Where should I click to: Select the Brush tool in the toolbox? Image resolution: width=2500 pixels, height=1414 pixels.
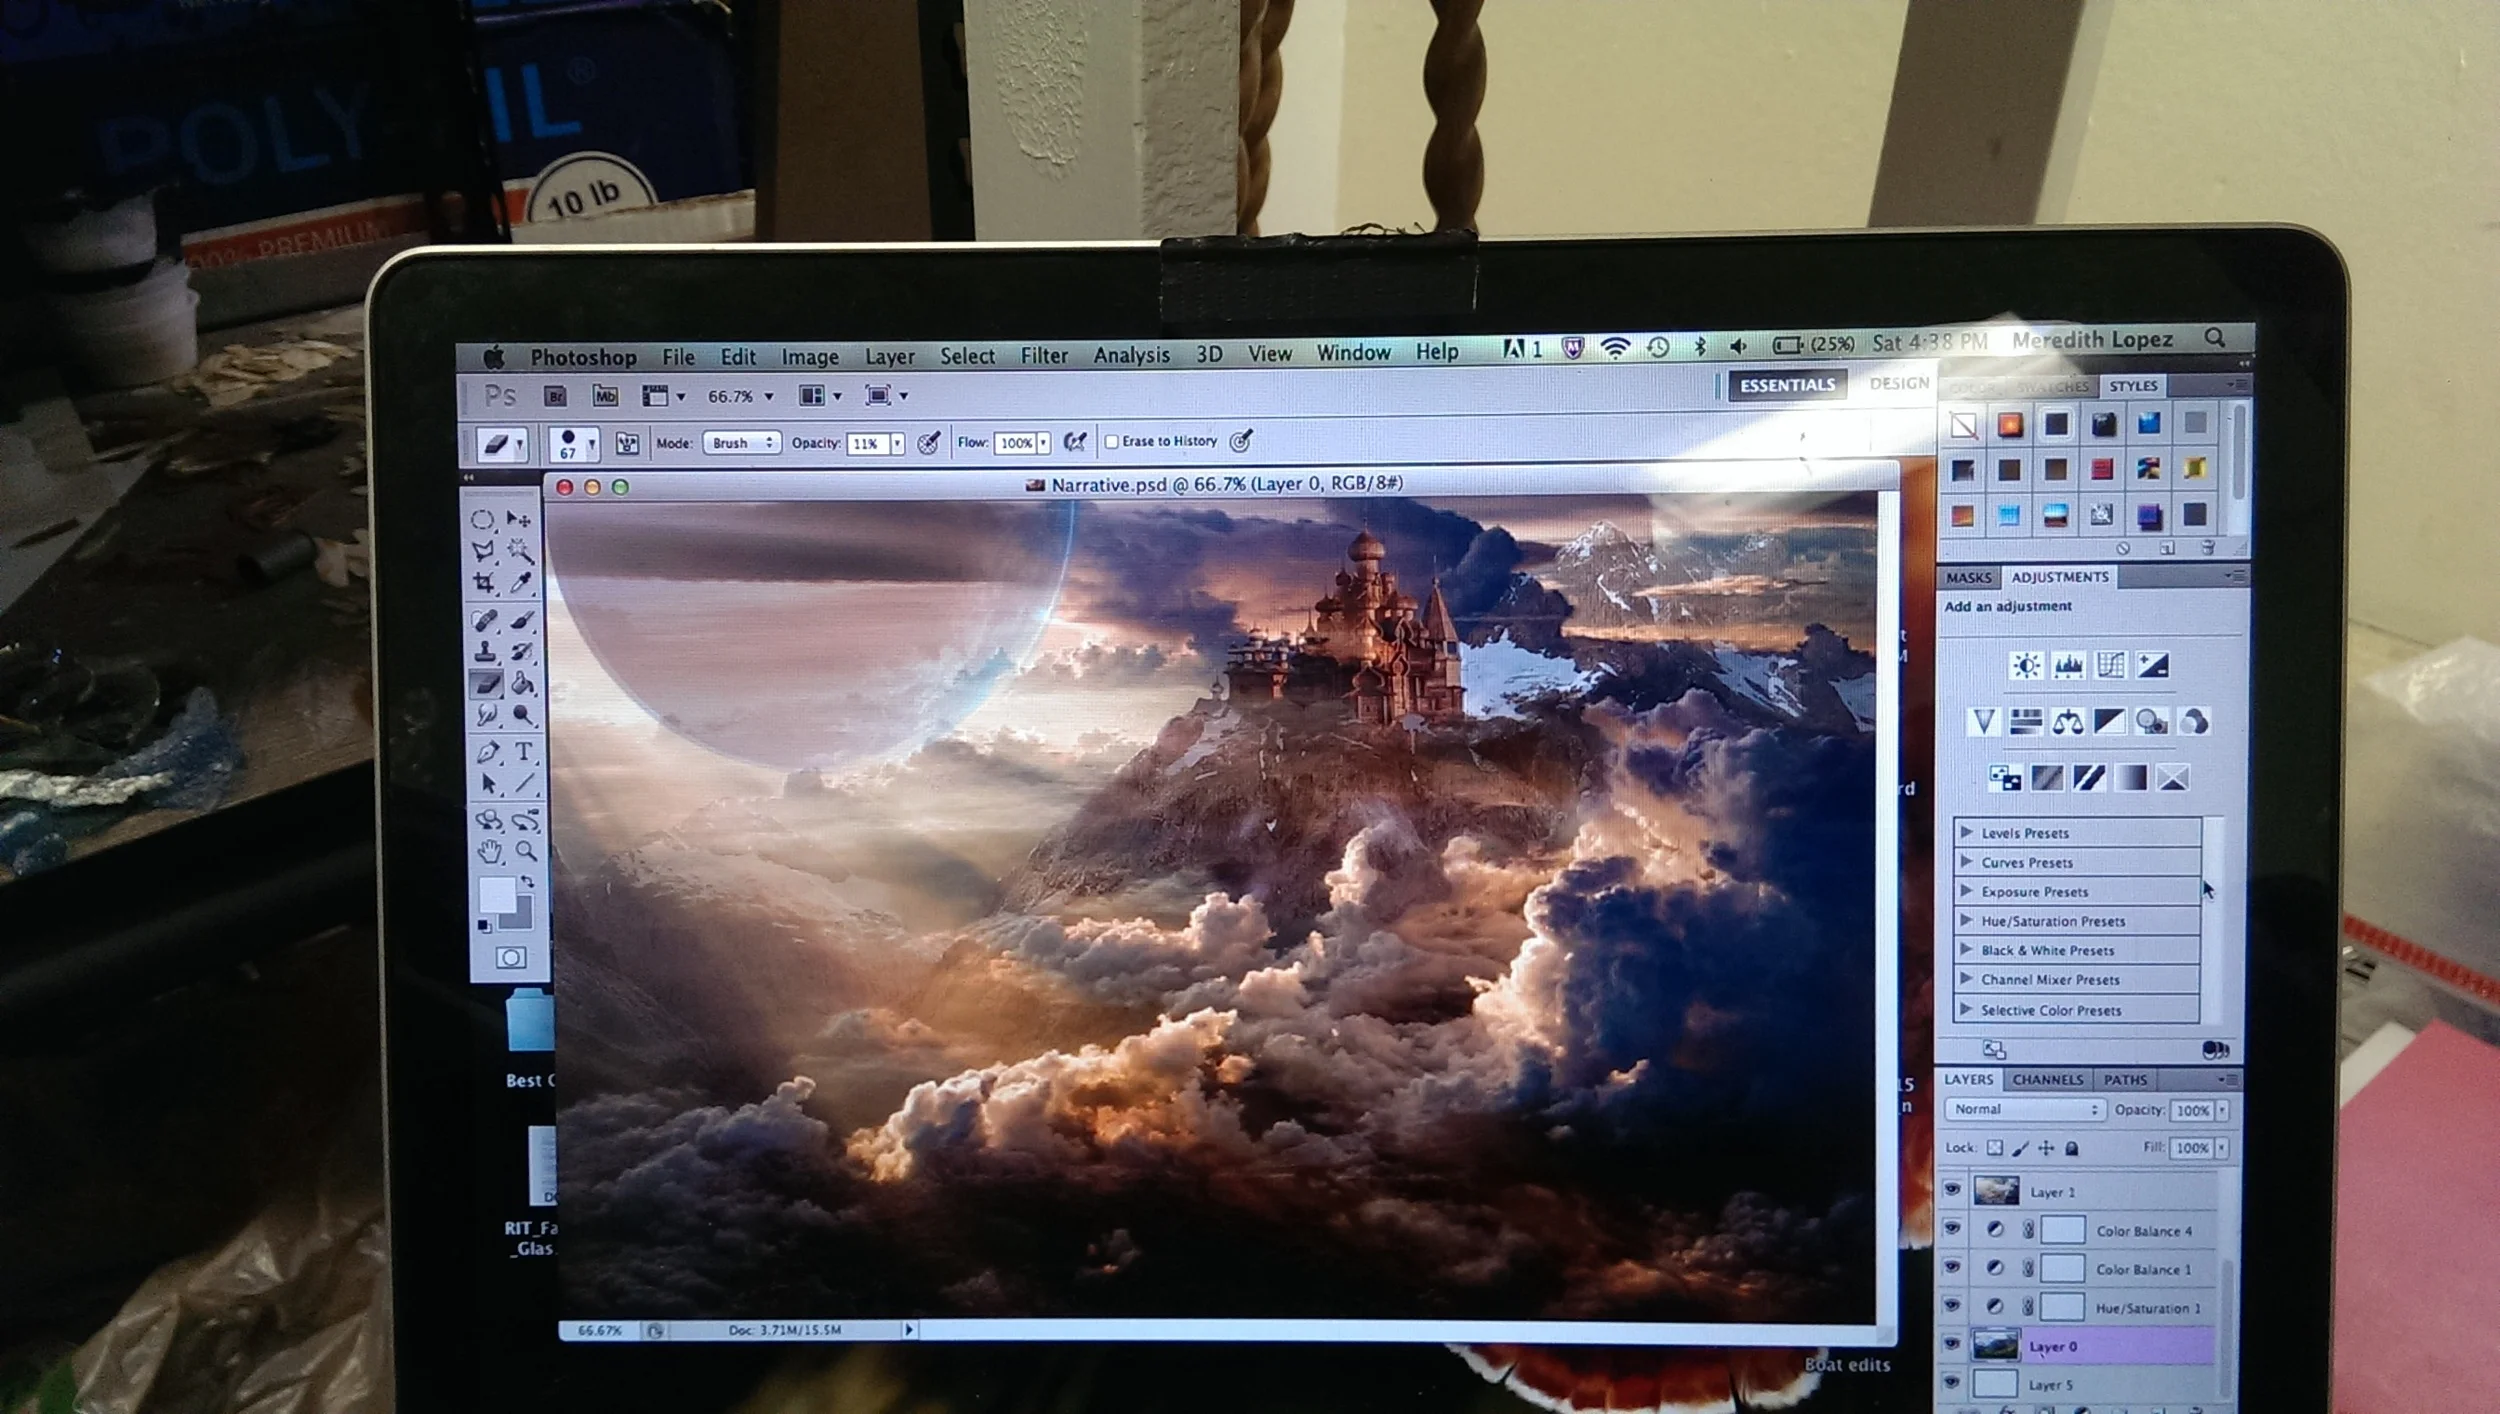(522, 620)
